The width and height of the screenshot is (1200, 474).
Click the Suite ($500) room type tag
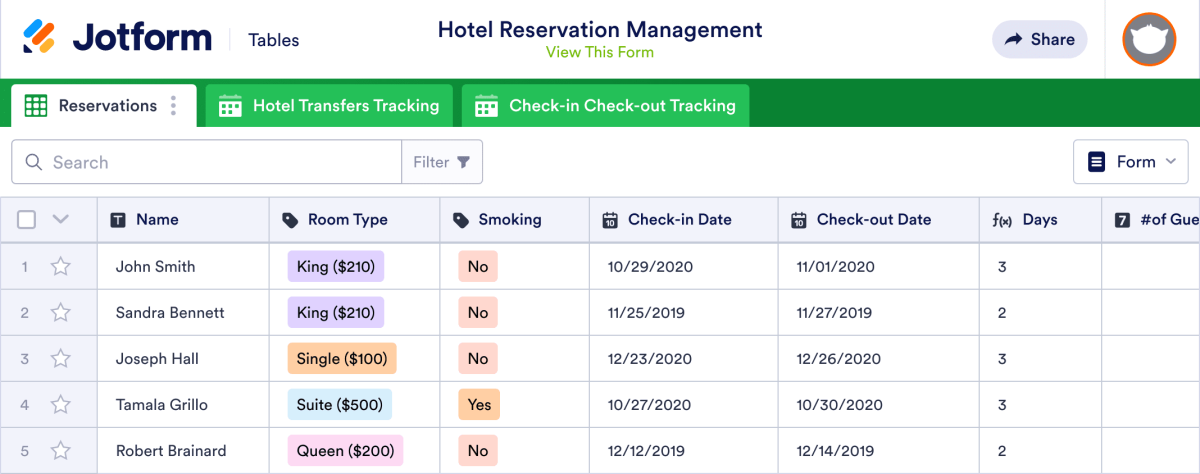[339, 405]
